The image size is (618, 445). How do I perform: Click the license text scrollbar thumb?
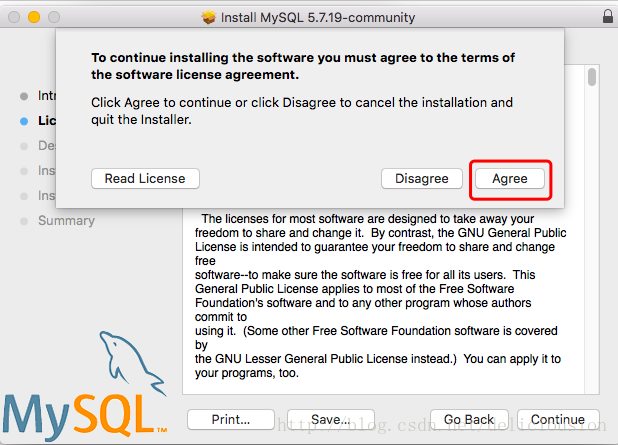coord(592,77)
